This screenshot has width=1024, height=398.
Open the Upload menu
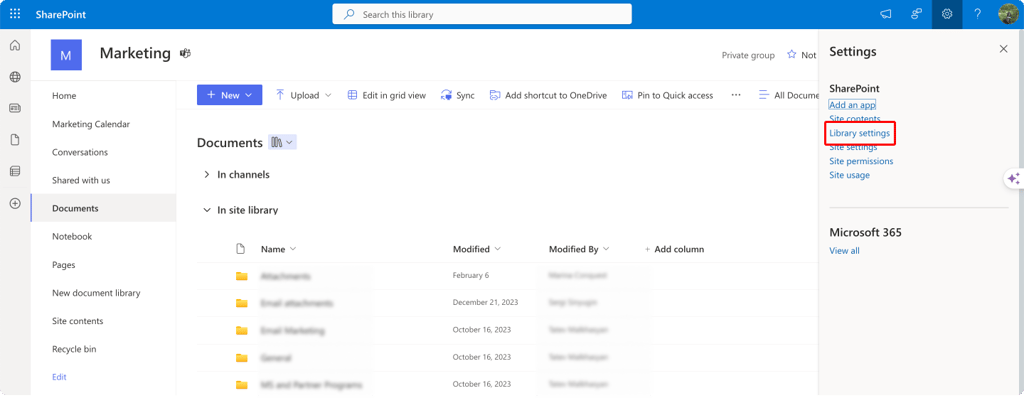pyautogui.click(x=304, y=95)
